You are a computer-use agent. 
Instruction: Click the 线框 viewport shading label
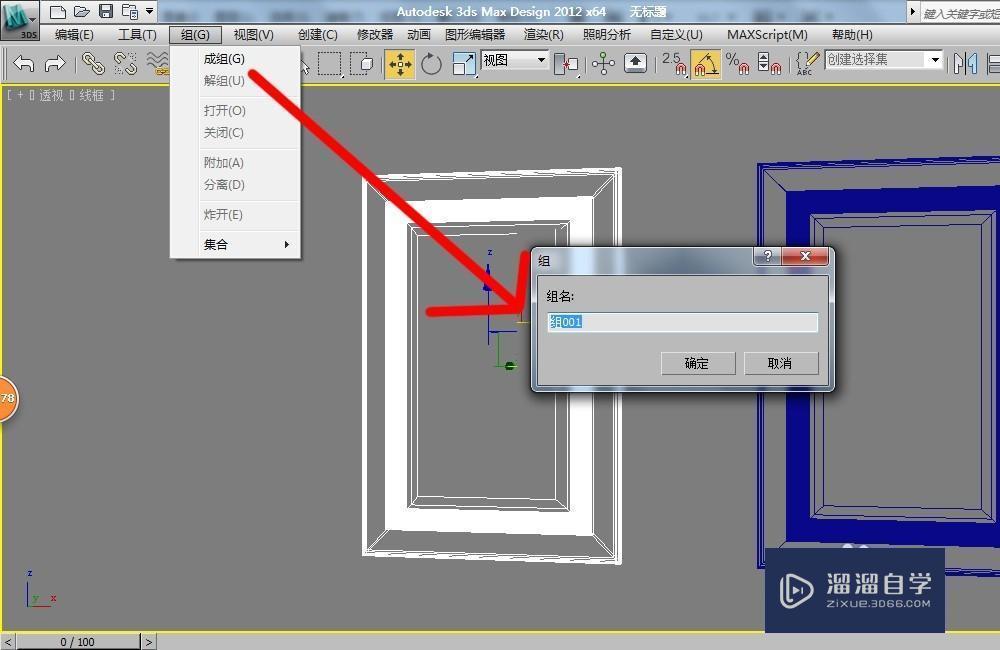(x=91, y=96)
